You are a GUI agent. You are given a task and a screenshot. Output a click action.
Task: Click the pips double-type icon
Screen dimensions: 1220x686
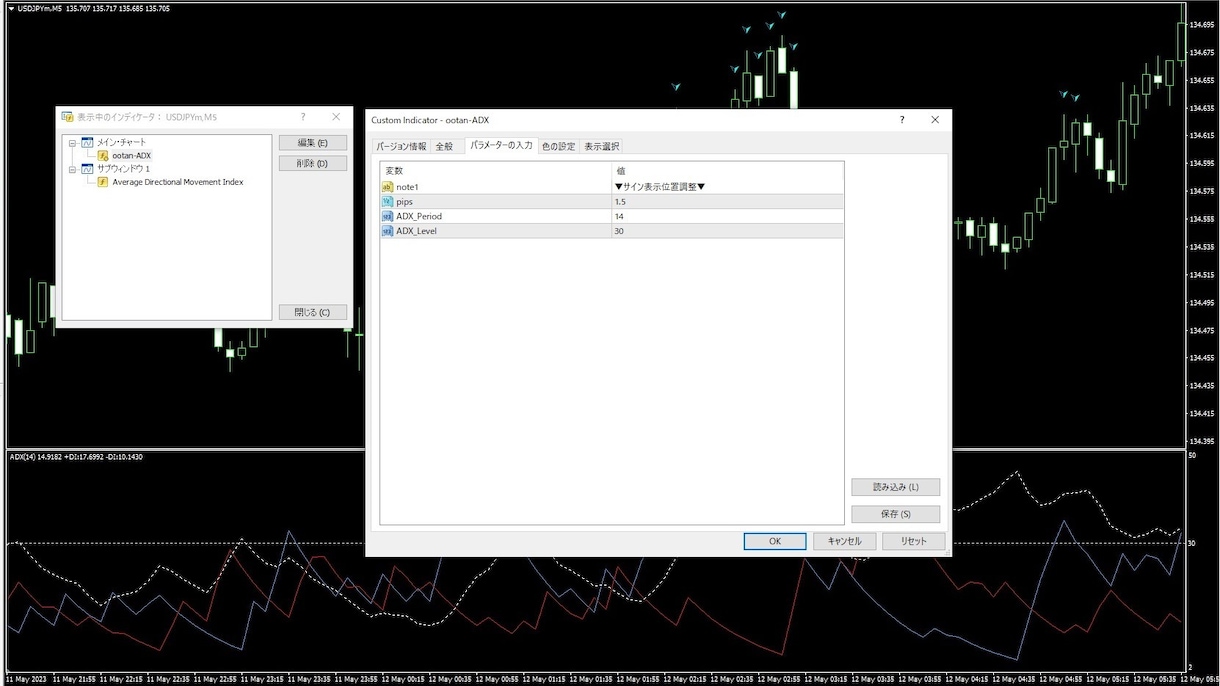388,201
